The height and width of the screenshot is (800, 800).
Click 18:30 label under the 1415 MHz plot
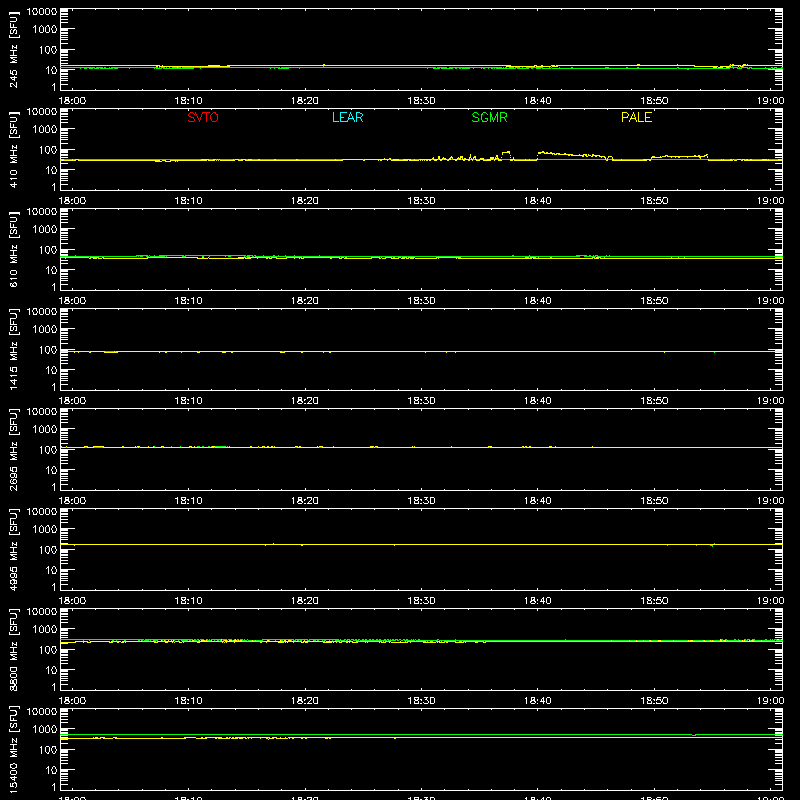point(421,401)
